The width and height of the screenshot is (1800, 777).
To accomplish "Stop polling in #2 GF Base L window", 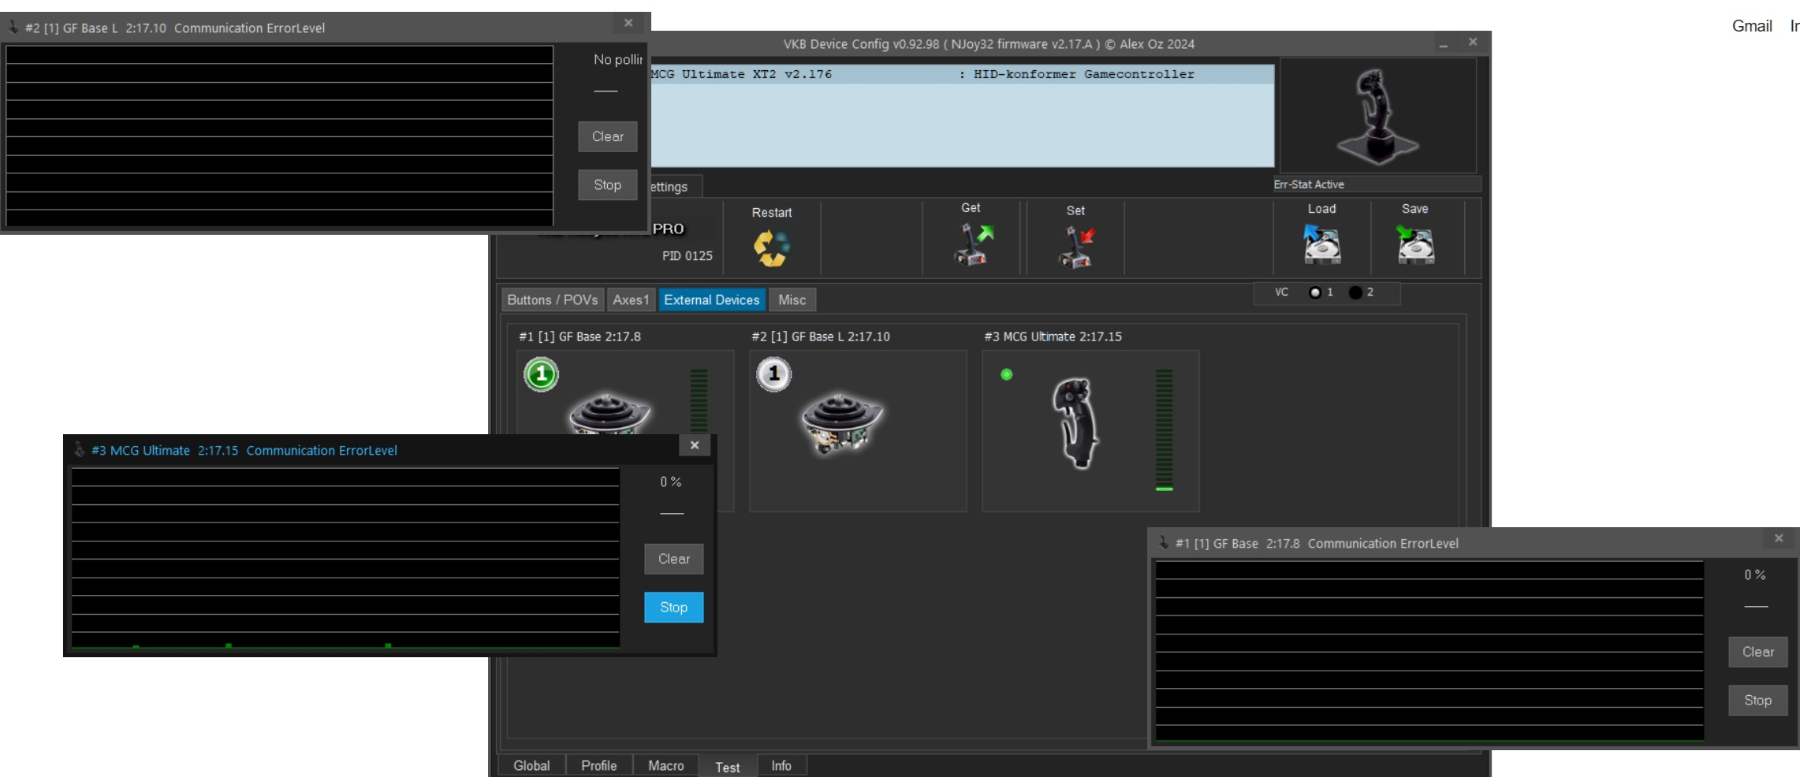I will pos(608,185).
